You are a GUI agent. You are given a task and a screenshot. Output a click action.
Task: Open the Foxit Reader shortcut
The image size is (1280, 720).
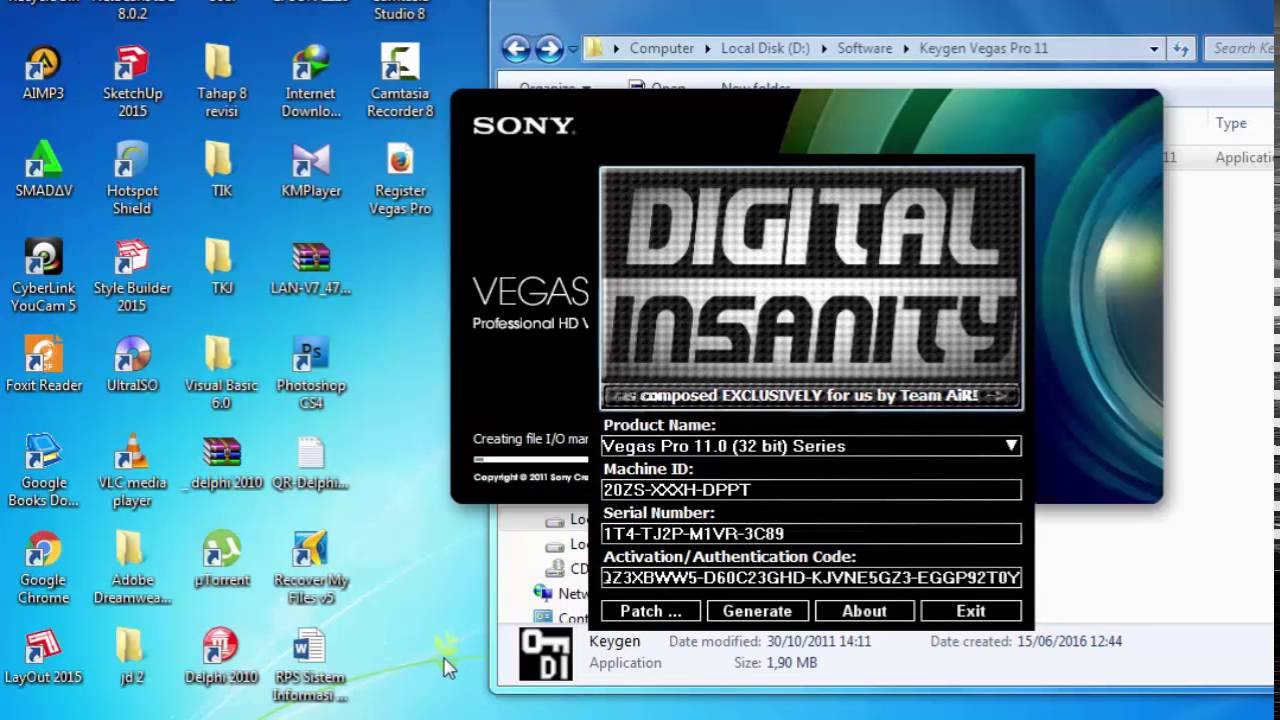43,364
